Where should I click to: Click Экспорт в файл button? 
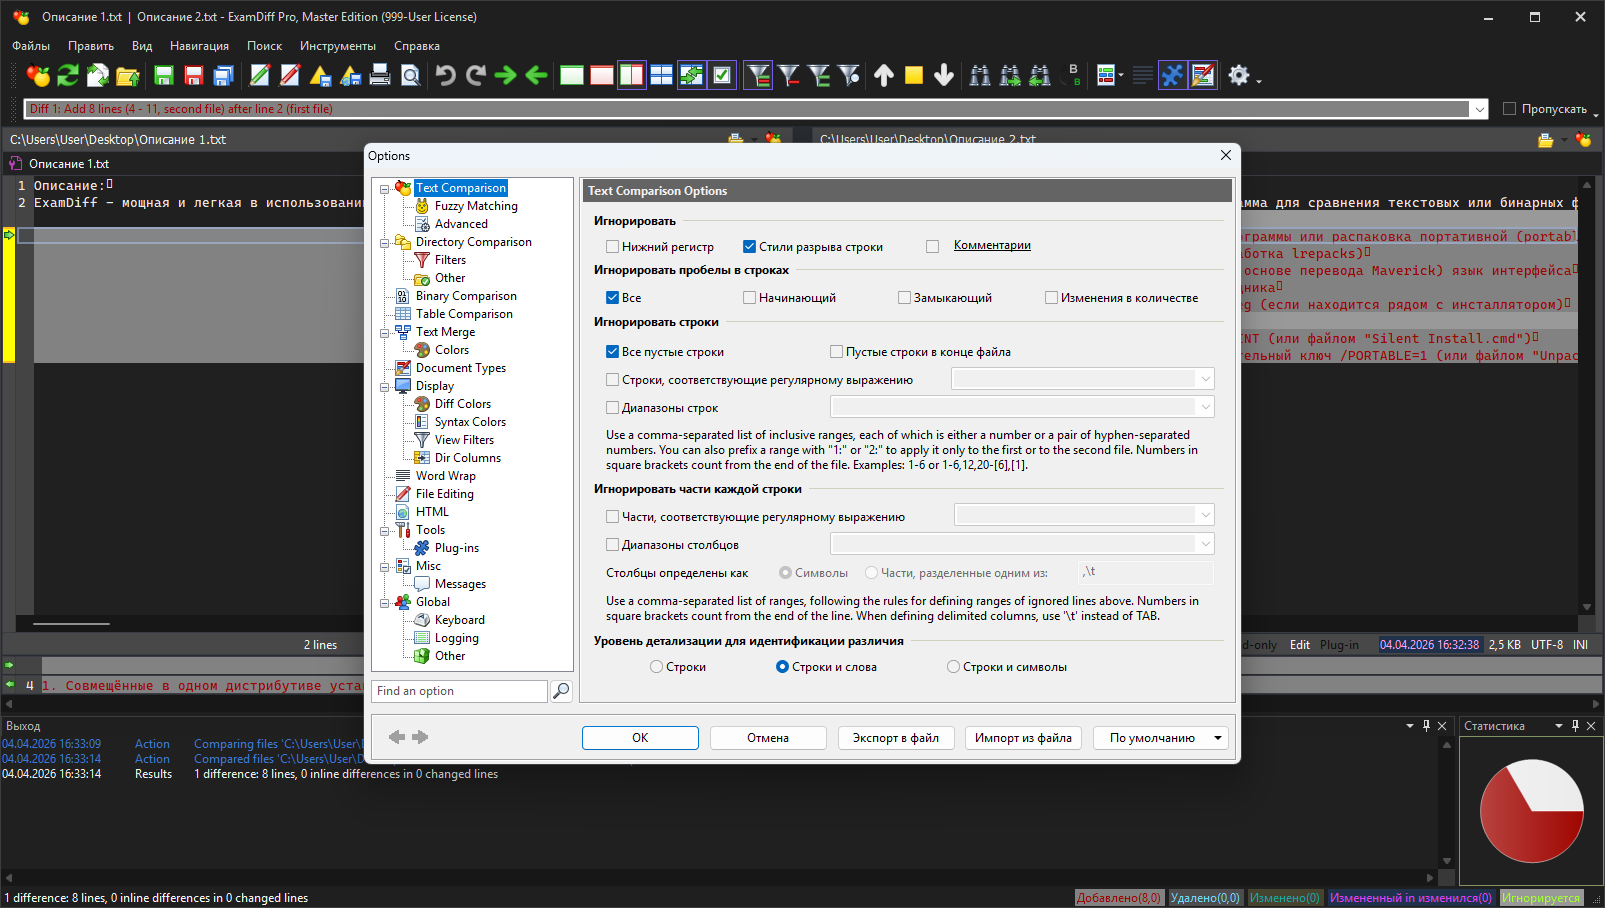point(896,738)
